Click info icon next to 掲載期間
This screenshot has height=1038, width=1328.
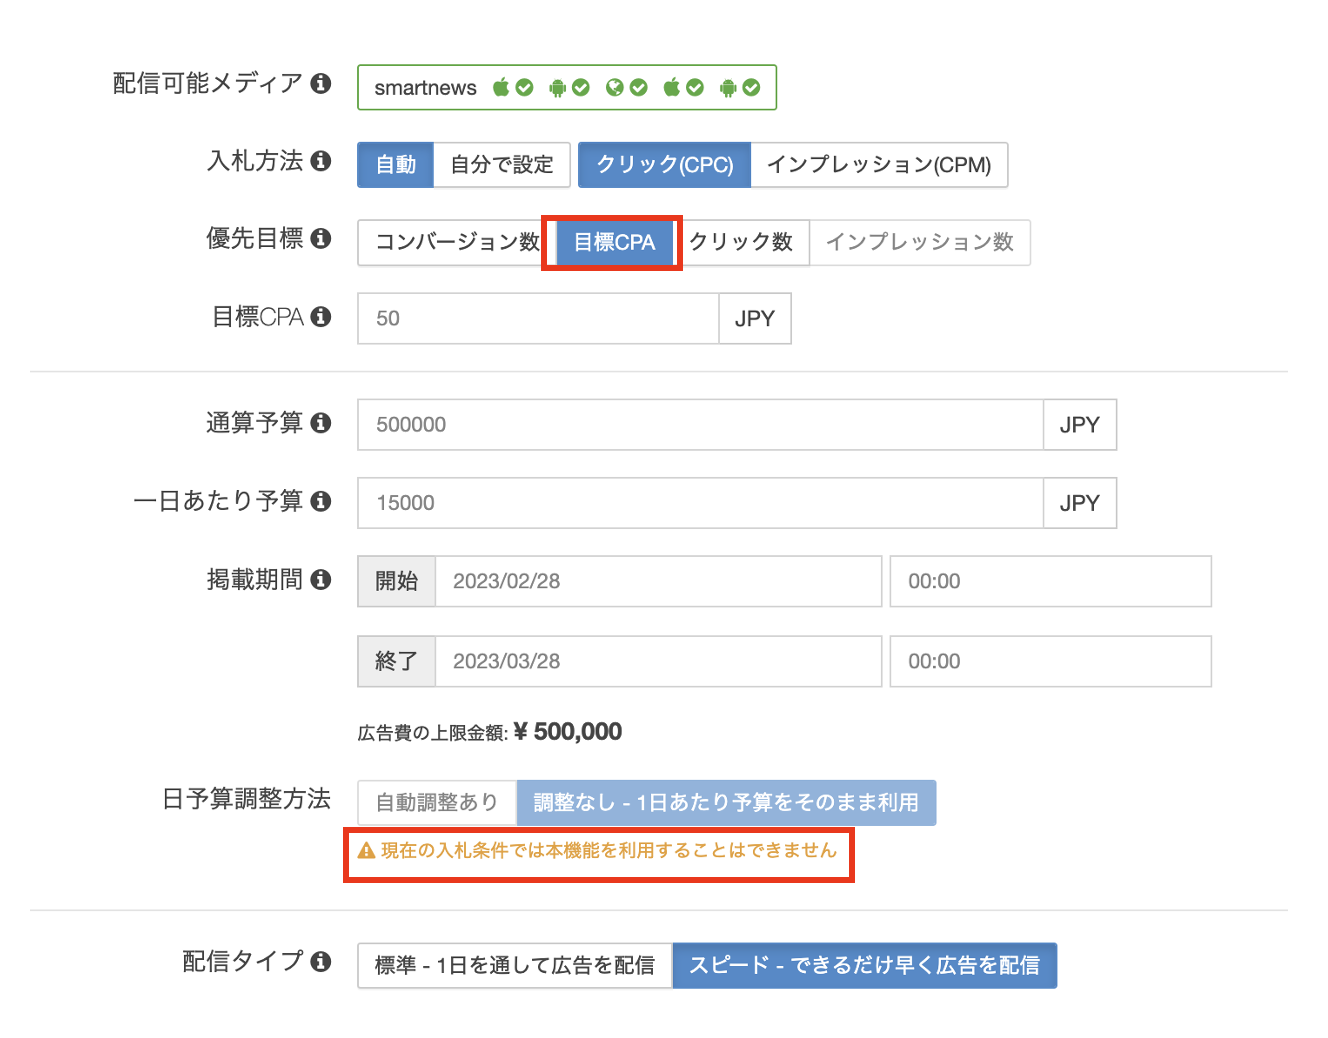[320, 579]
